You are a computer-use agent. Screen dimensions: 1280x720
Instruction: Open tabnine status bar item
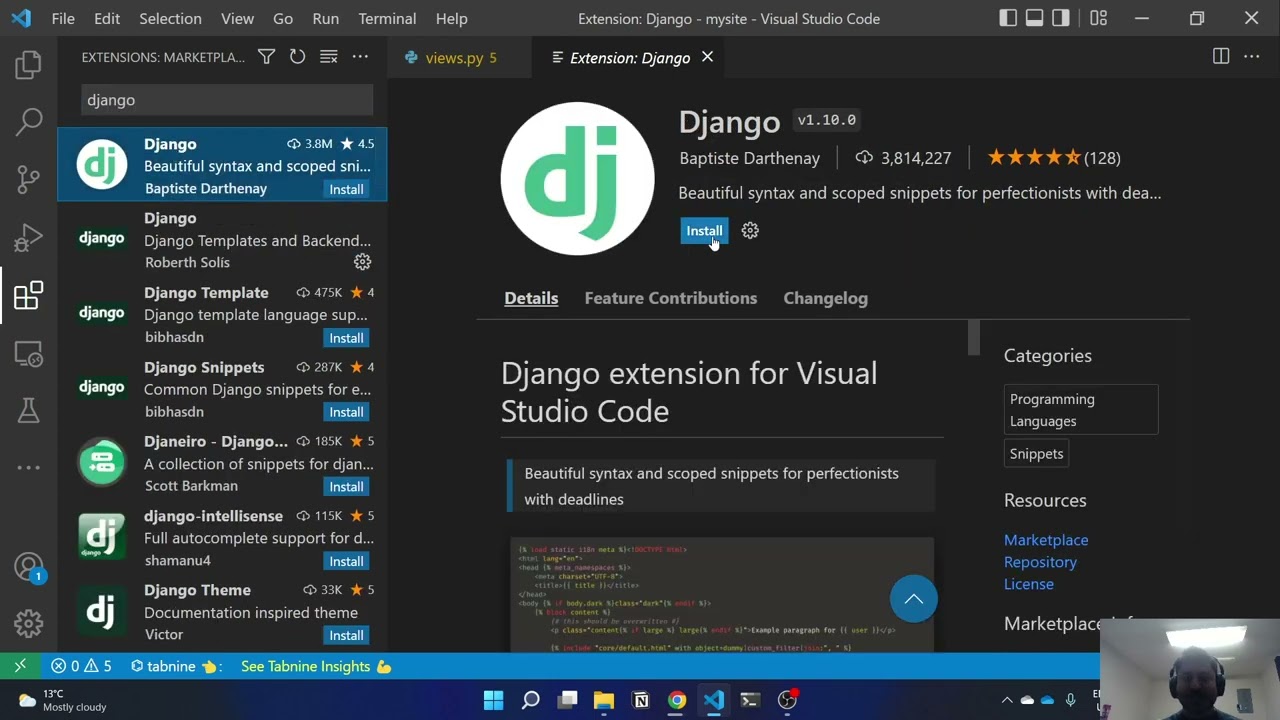pyautogui.click(x=175, y=666)
